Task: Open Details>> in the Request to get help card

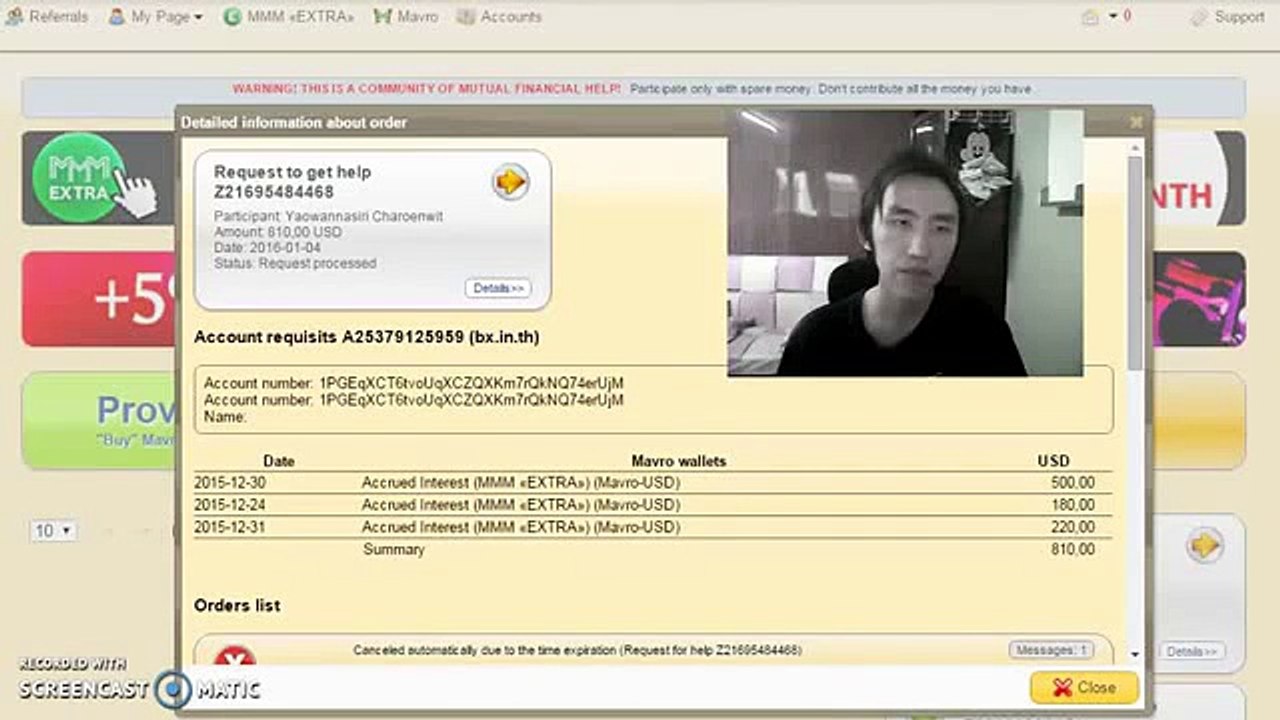Action: [498, 288]
